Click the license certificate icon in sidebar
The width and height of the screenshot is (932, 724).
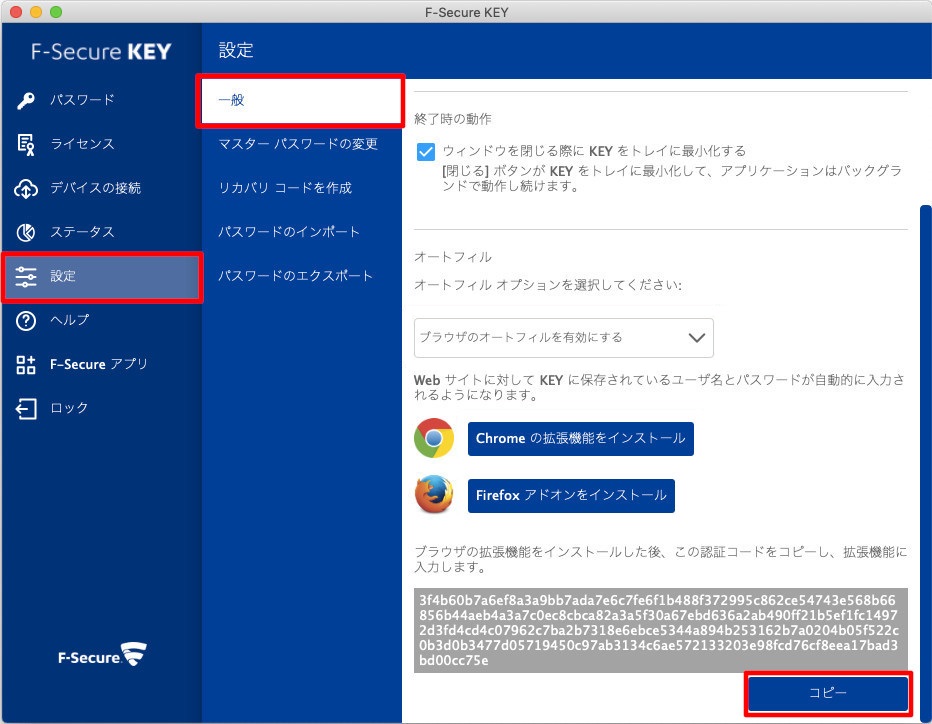pos(27,144)
